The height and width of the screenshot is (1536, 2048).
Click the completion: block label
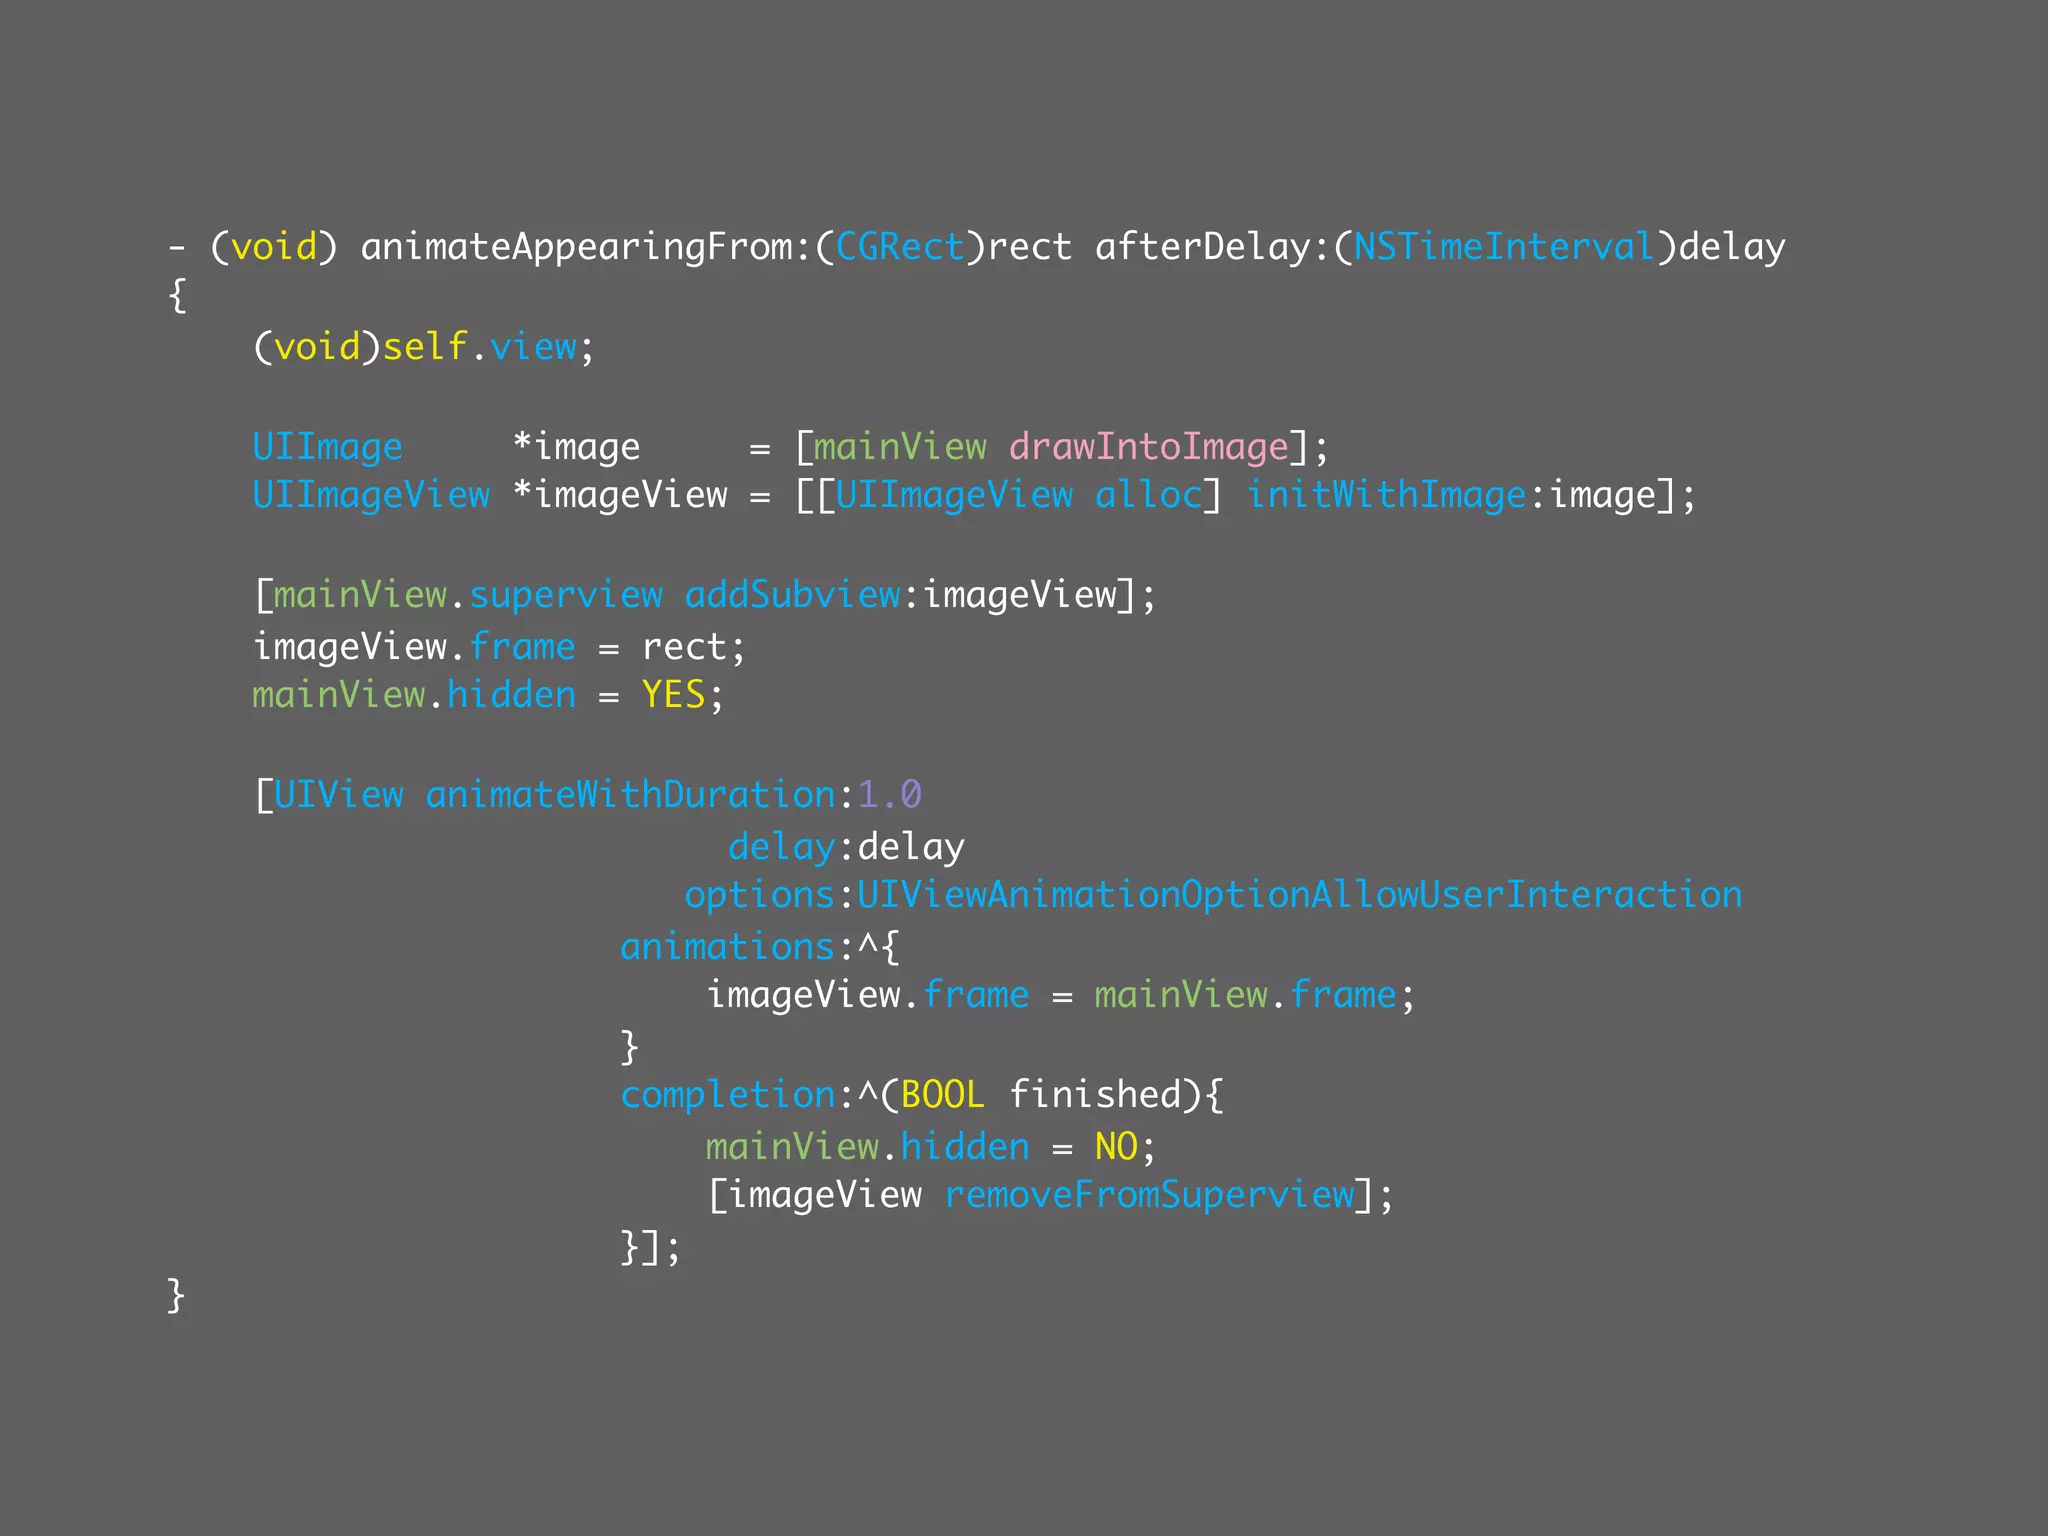736,1095
